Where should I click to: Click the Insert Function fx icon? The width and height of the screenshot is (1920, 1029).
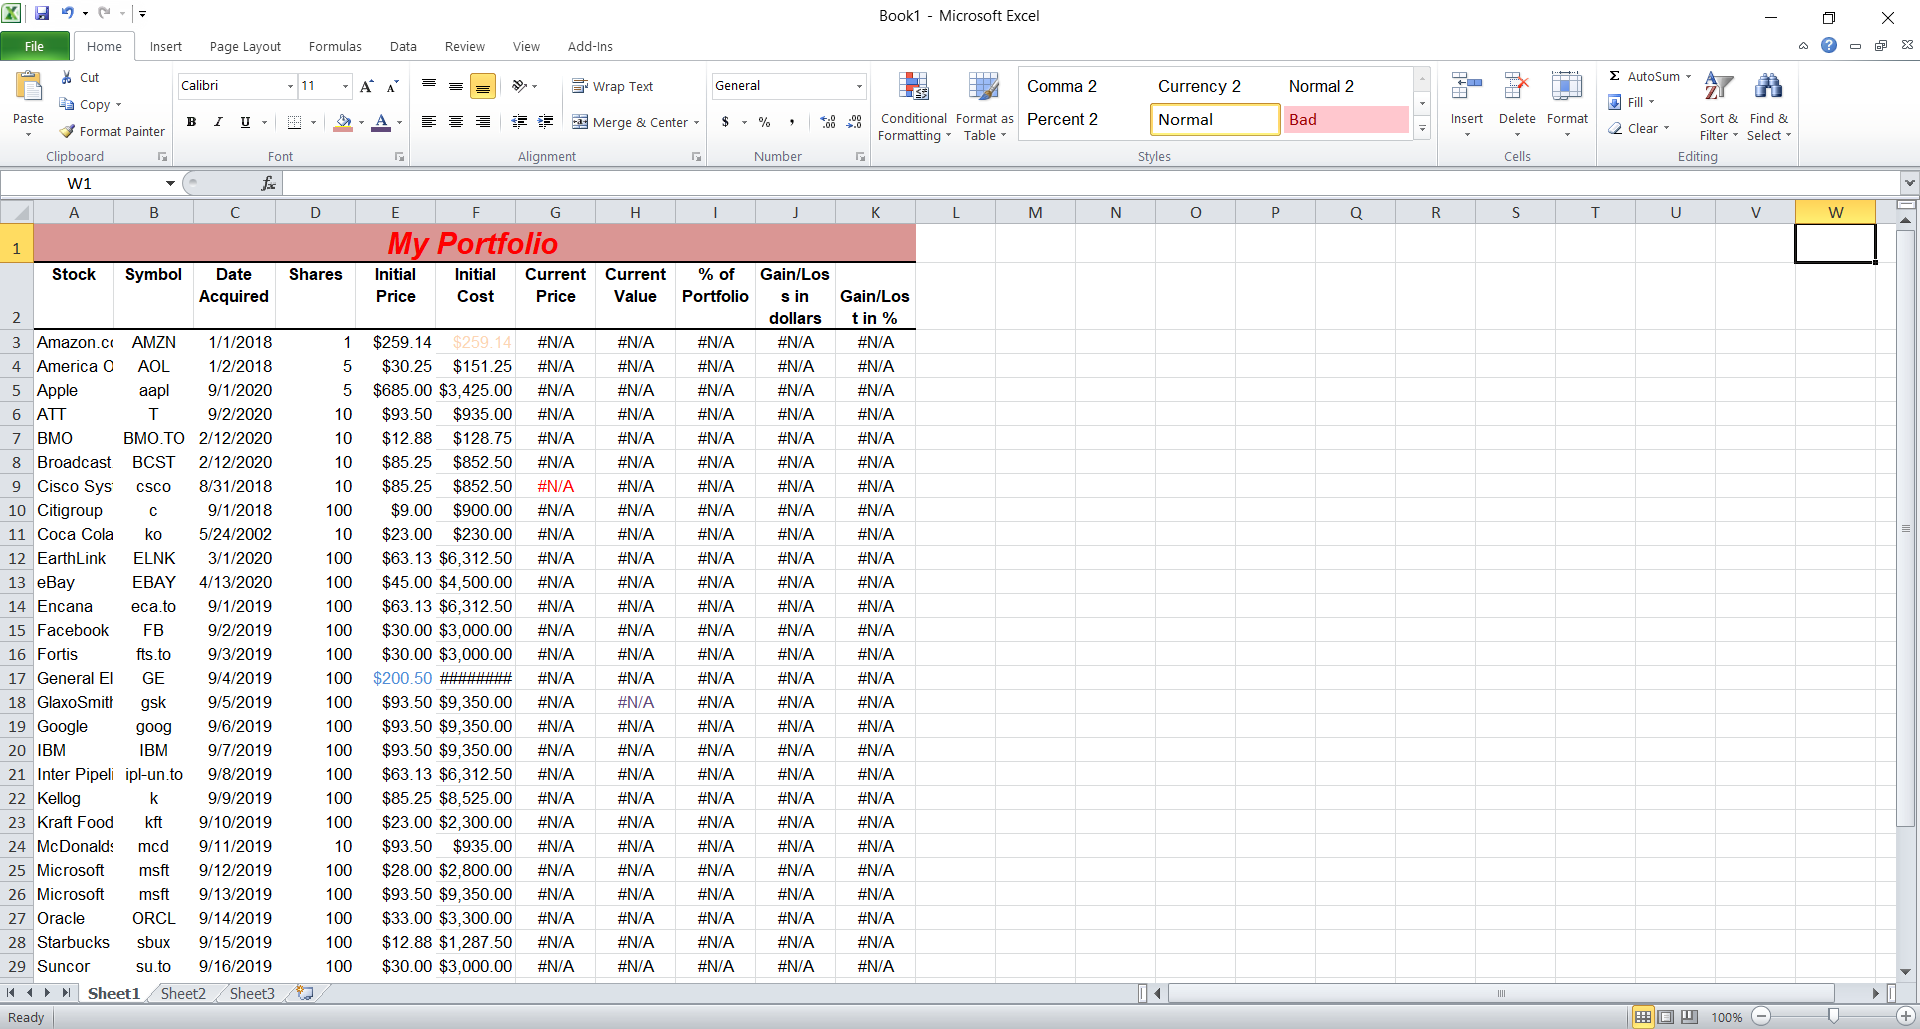tap(268, 183)
